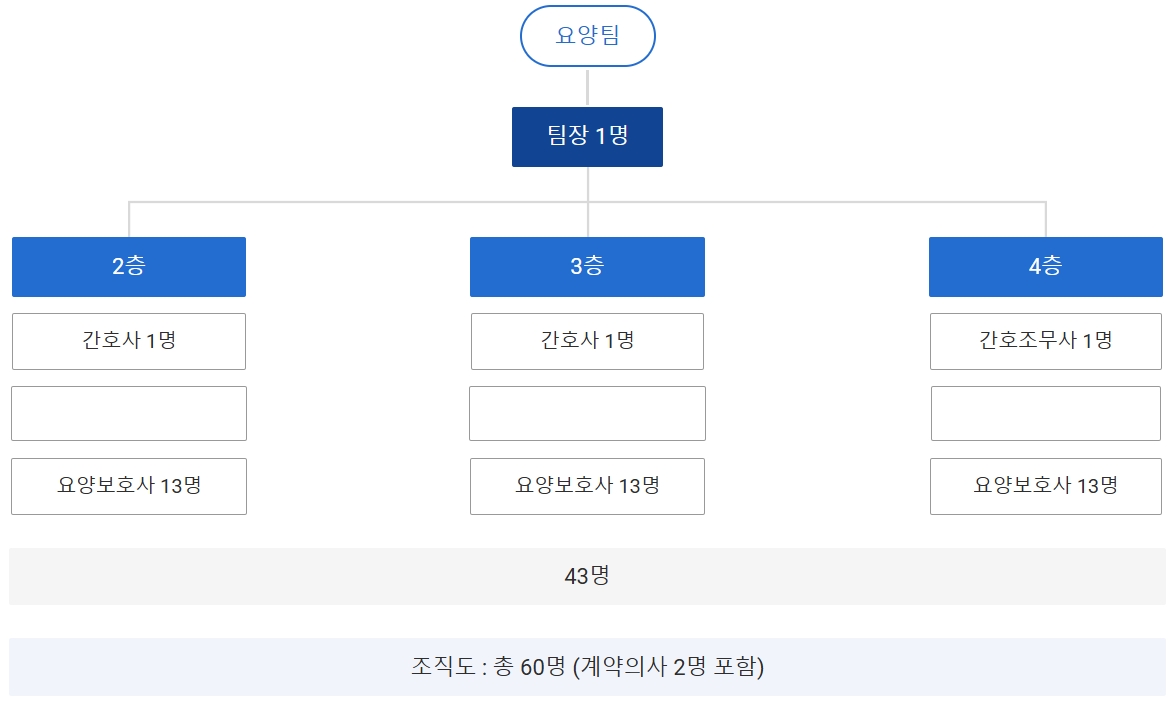Click the empty box under 4층

[1045, 414]
